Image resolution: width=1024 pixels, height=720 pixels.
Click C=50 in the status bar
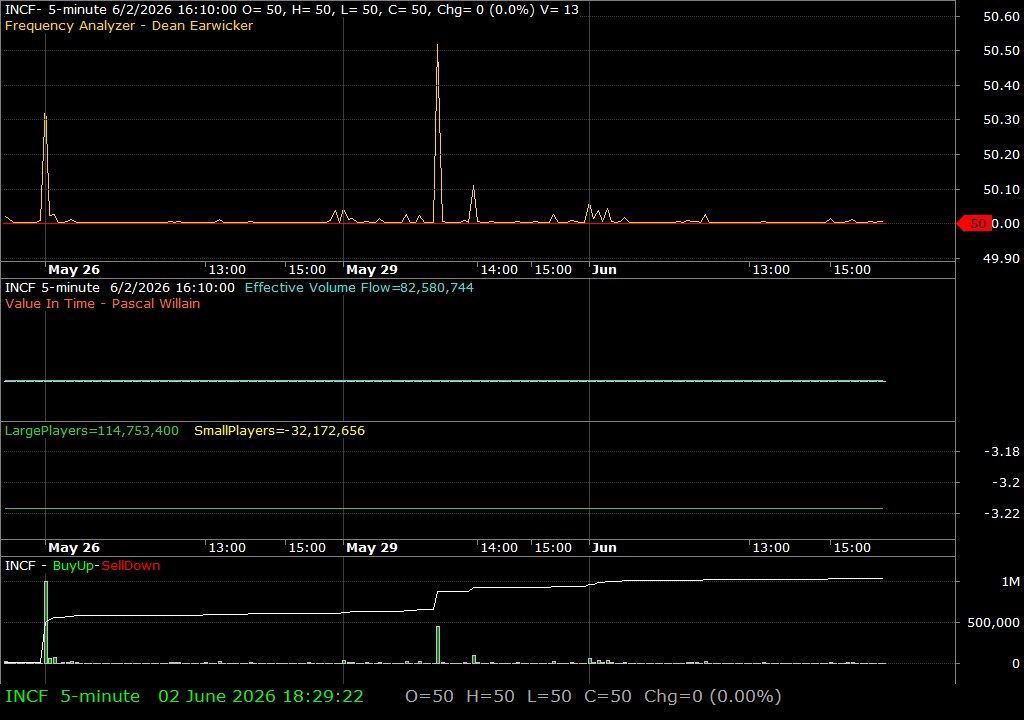pyautogui.click(x=607, y=696)
